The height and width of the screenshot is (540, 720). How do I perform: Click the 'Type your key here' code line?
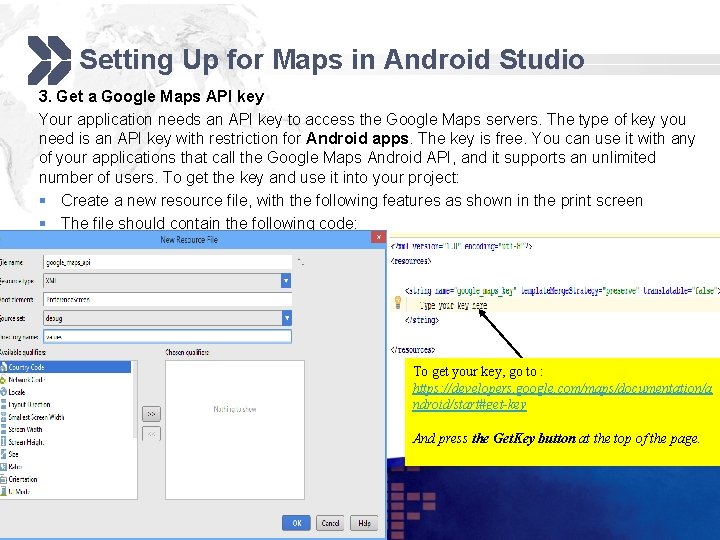453,305
